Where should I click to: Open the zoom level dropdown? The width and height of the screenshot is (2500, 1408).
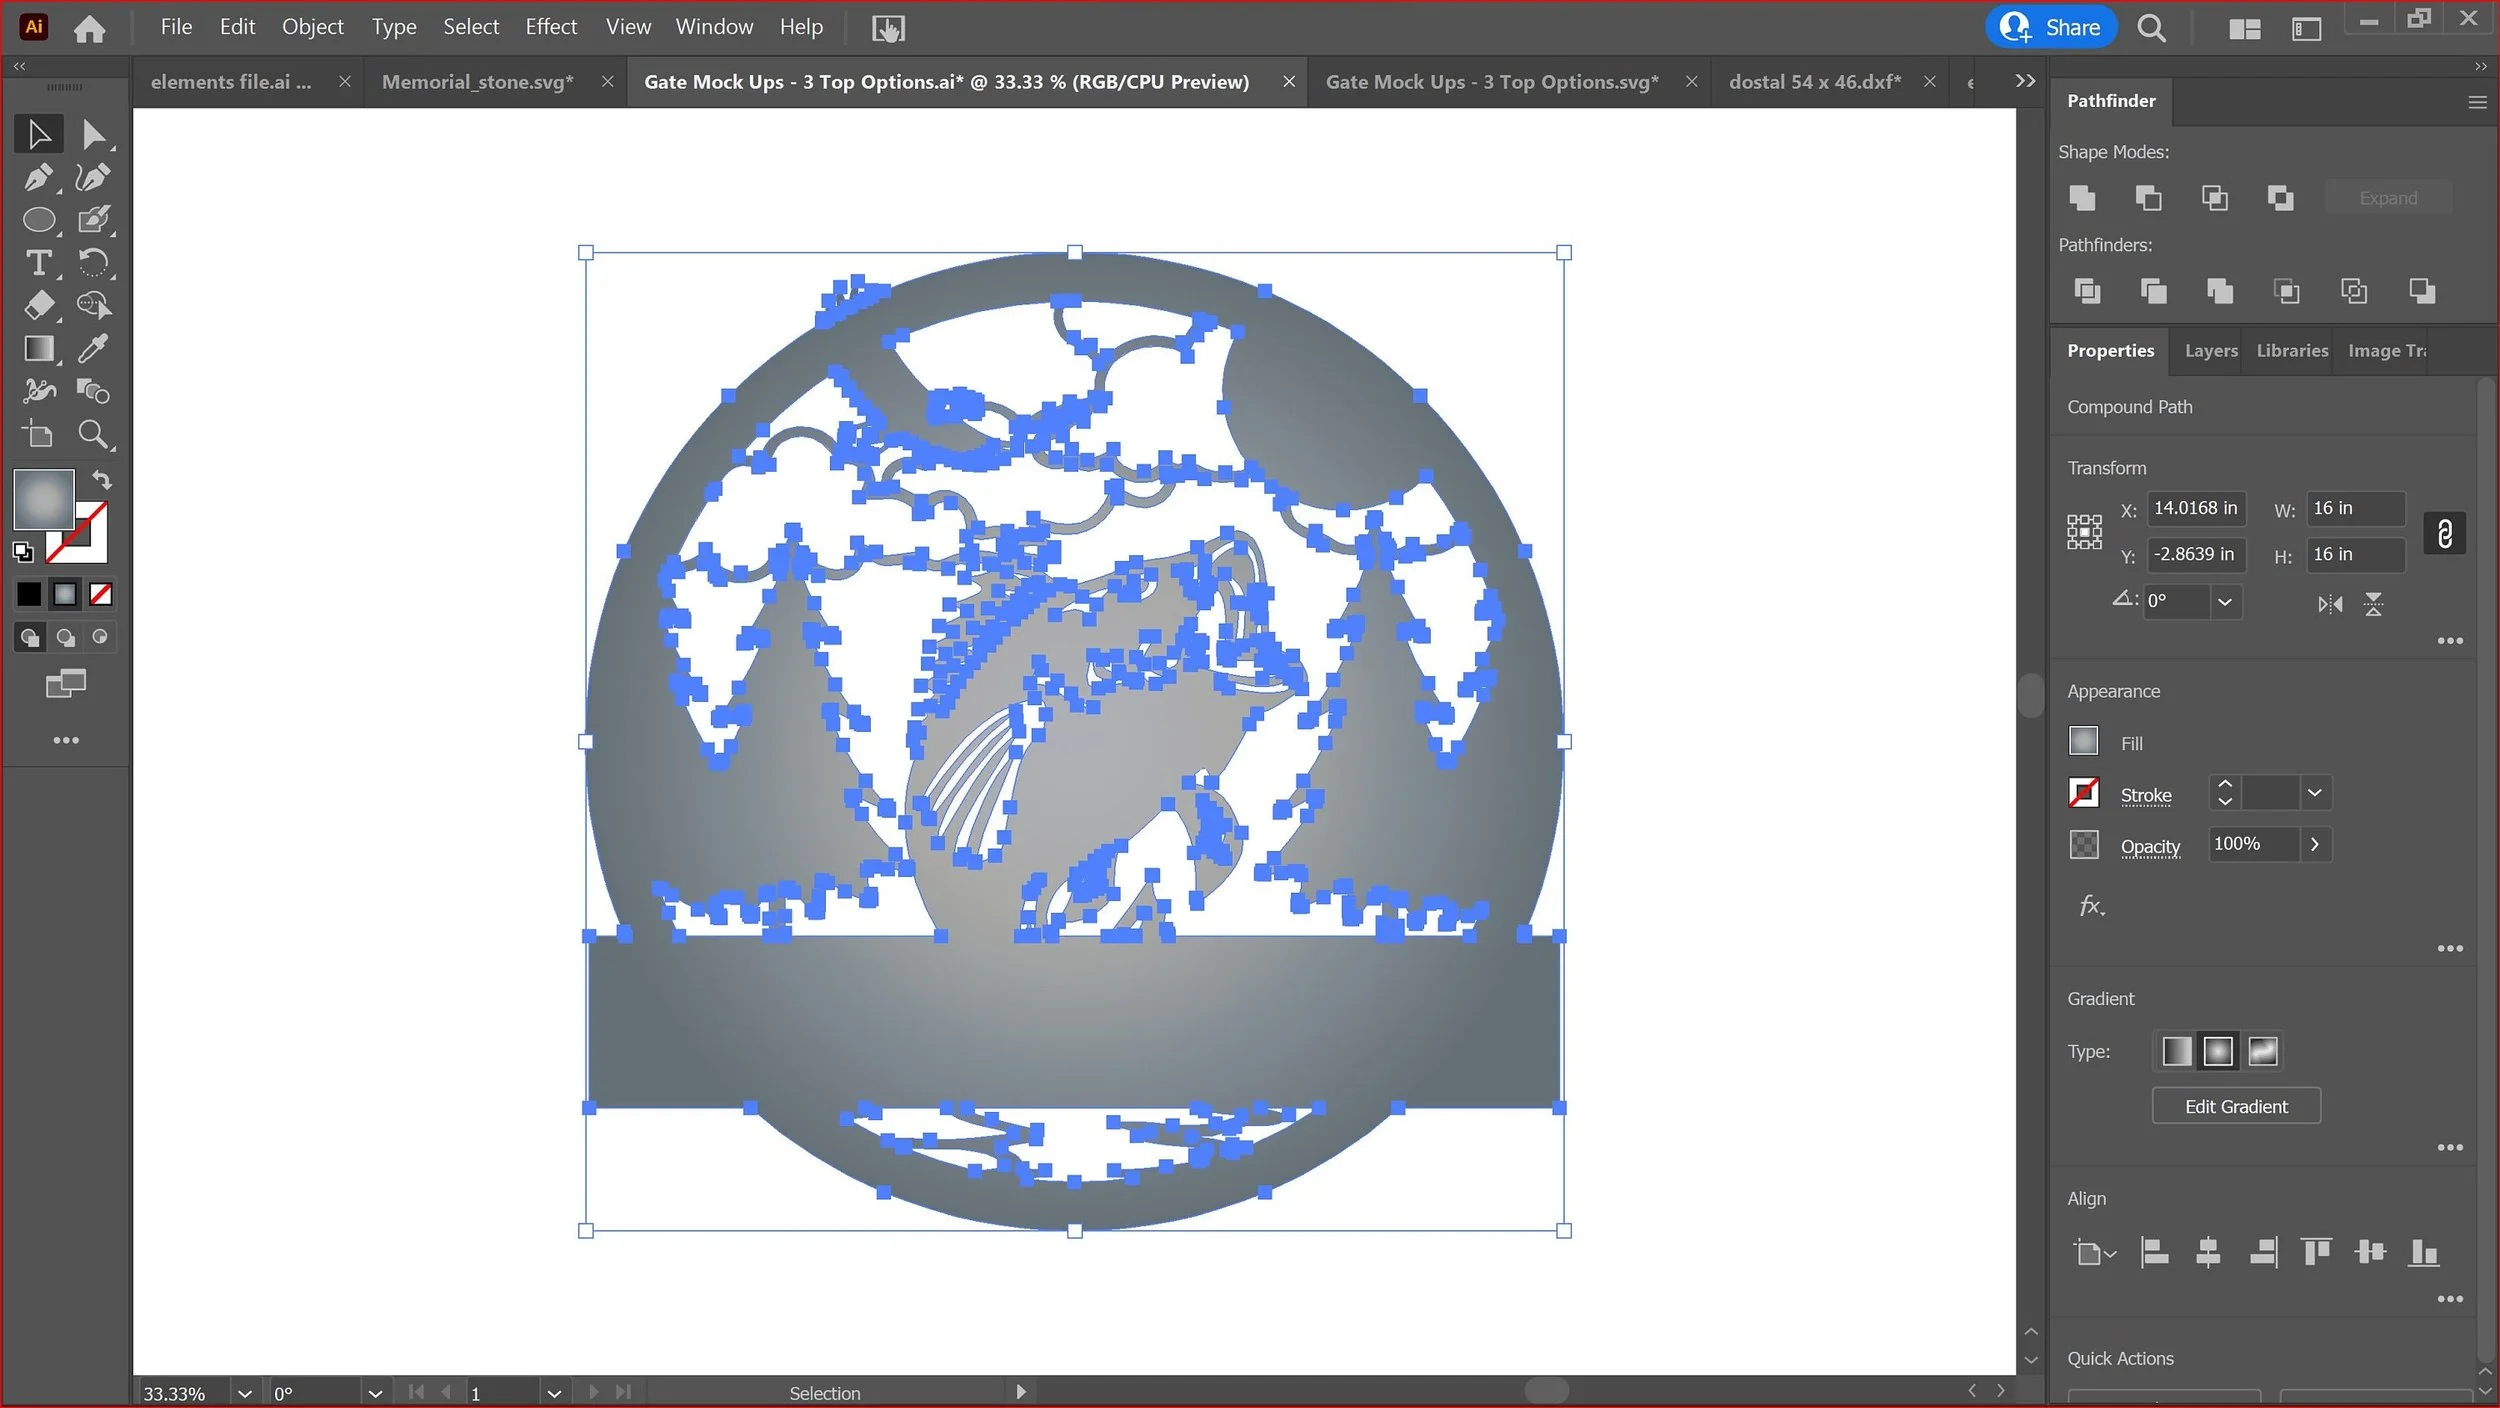click(244, 1393)
